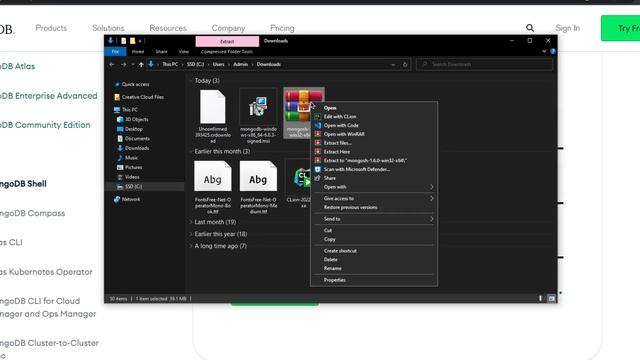Expand the Earlier this year (18) group
640x360 pixels.
pyautogui.click(x=191, y=234)
